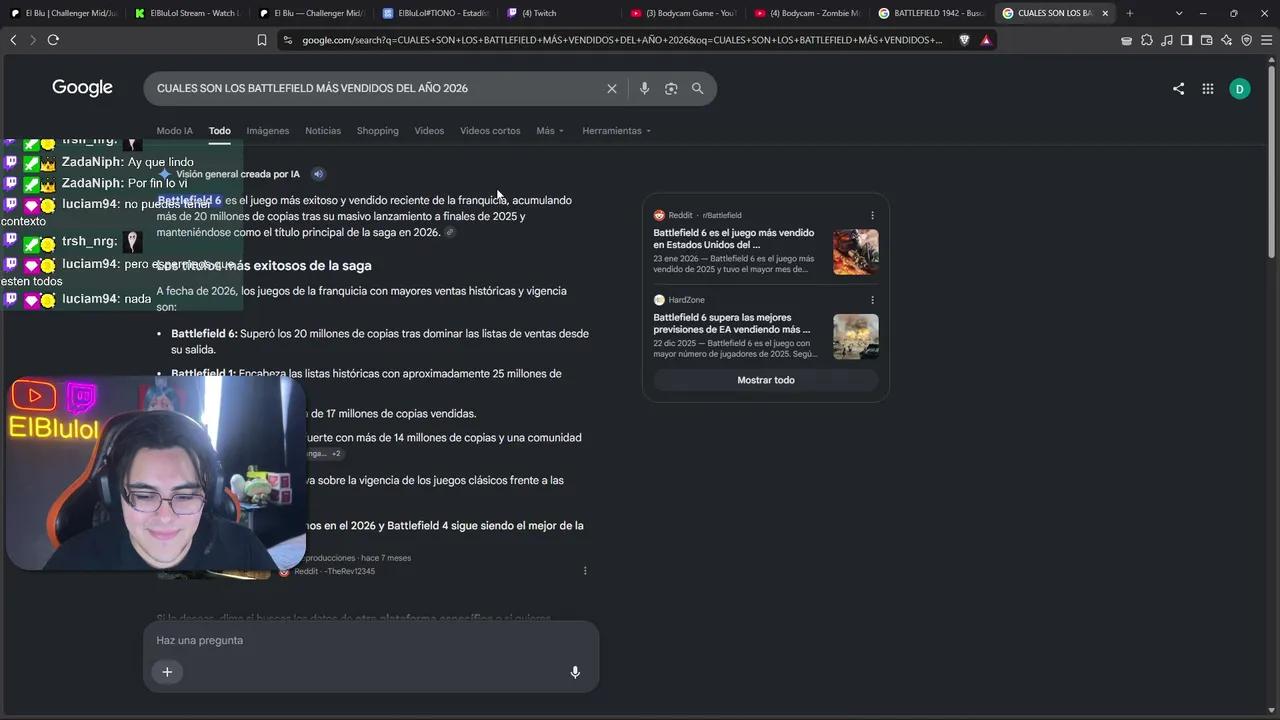Clear the Google search box text
1280x720 pixels.
(x=612, y=88)
